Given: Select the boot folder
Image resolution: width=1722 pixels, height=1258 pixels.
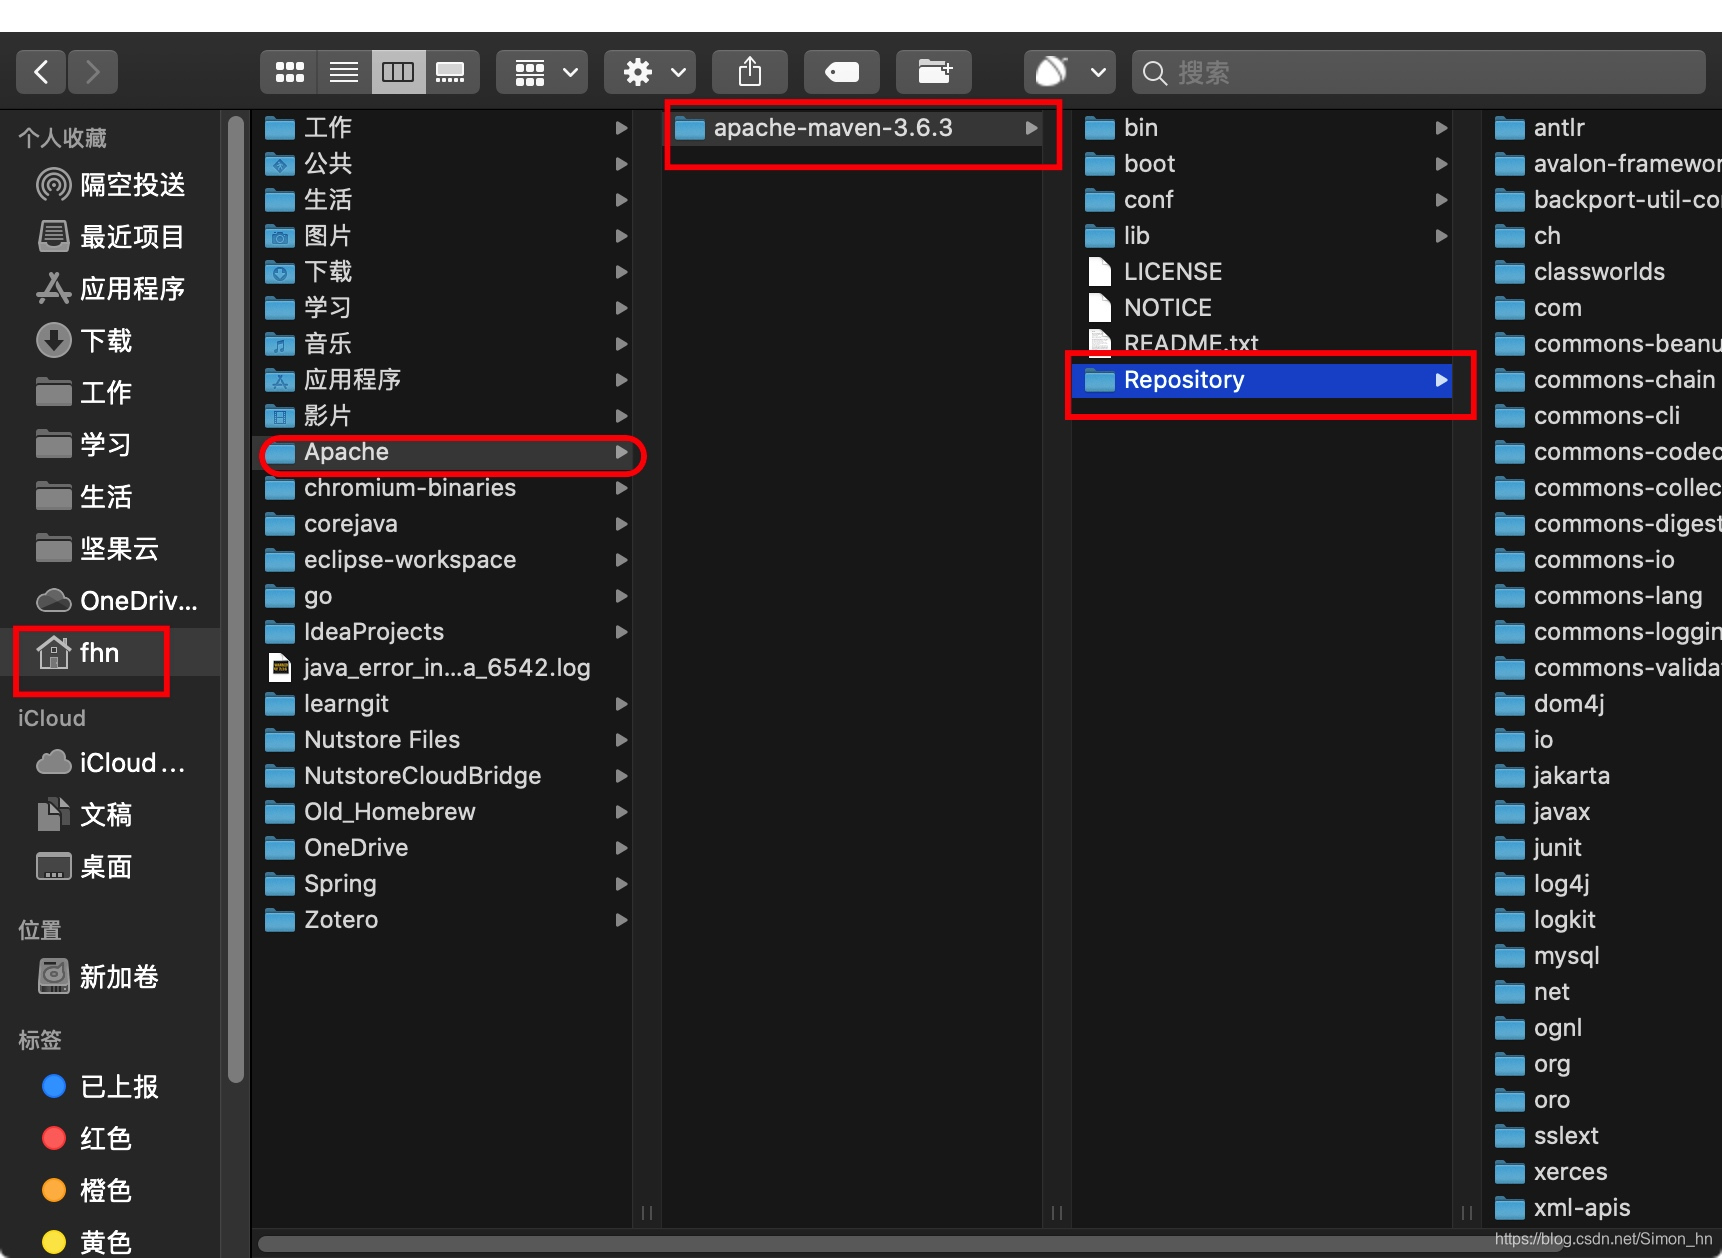Looking at the screenshot, I should [1262, 164].
